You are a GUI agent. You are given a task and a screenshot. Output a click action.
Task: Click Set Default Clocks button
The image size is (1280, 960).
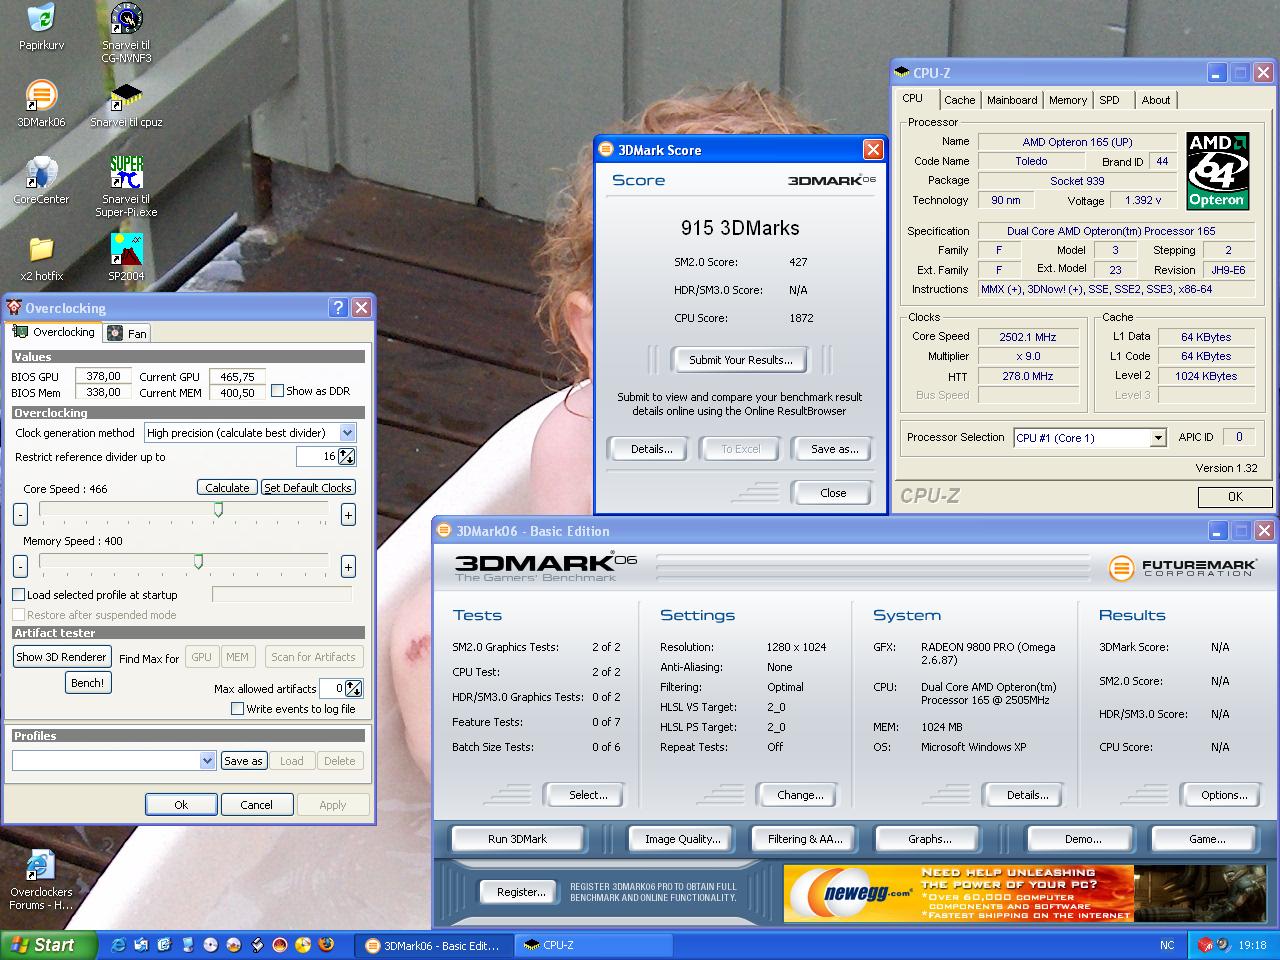308,488
